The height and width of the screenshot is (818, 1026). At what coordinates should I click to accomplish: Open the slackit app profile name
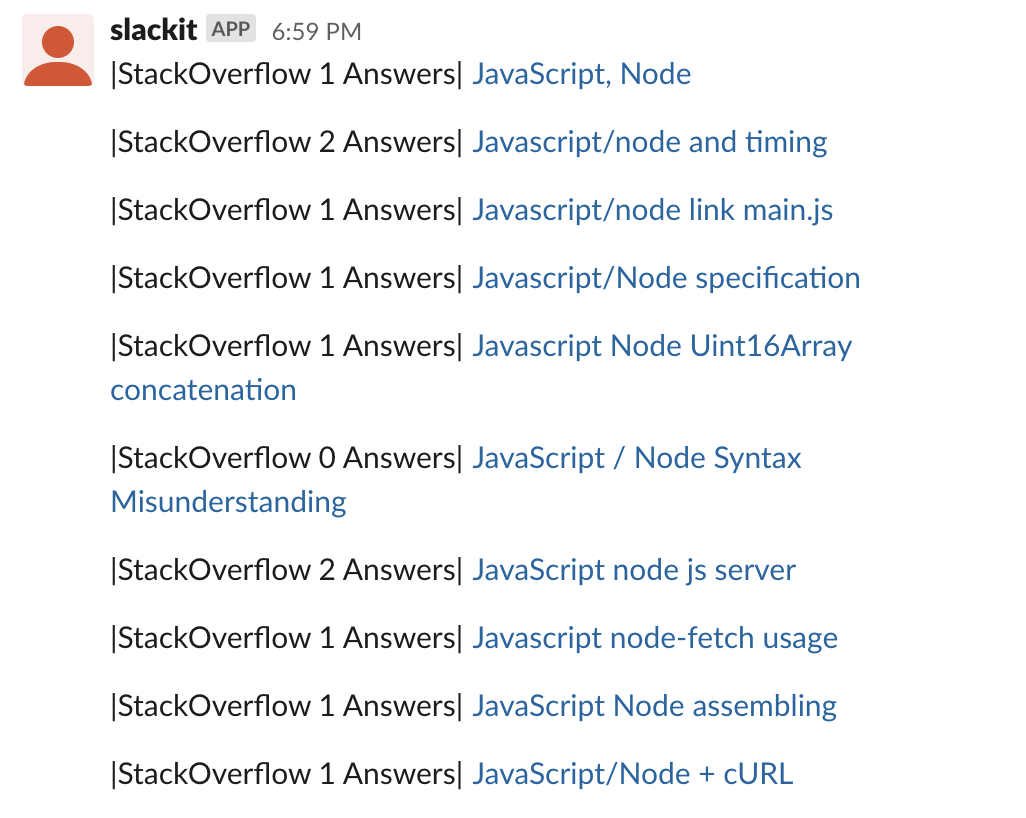pos(153,30)
